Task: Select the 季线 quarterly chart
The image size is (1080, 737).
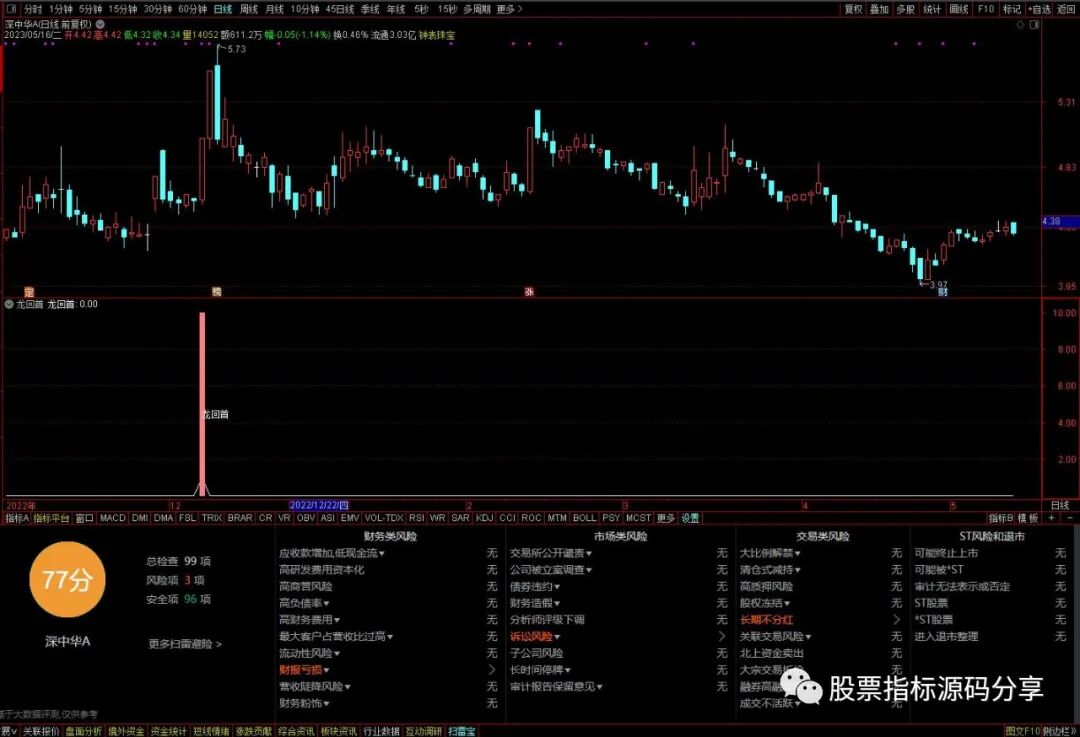Action: pyautogui.click(x=370, y=9)
